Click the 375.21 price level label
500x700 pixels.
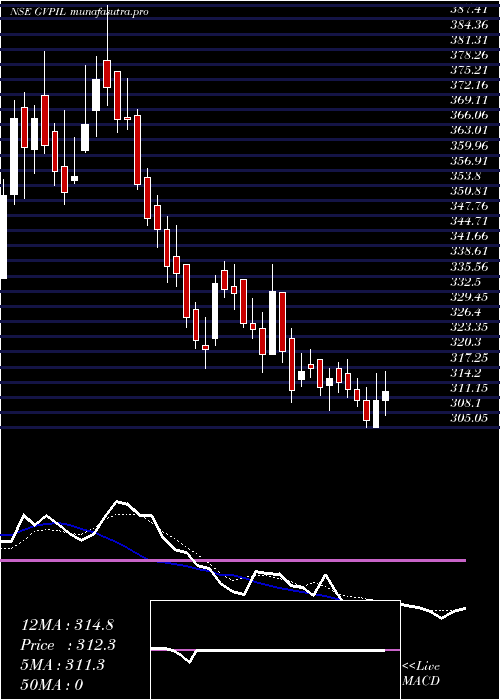pyautogui.click(x=467, y=70)
